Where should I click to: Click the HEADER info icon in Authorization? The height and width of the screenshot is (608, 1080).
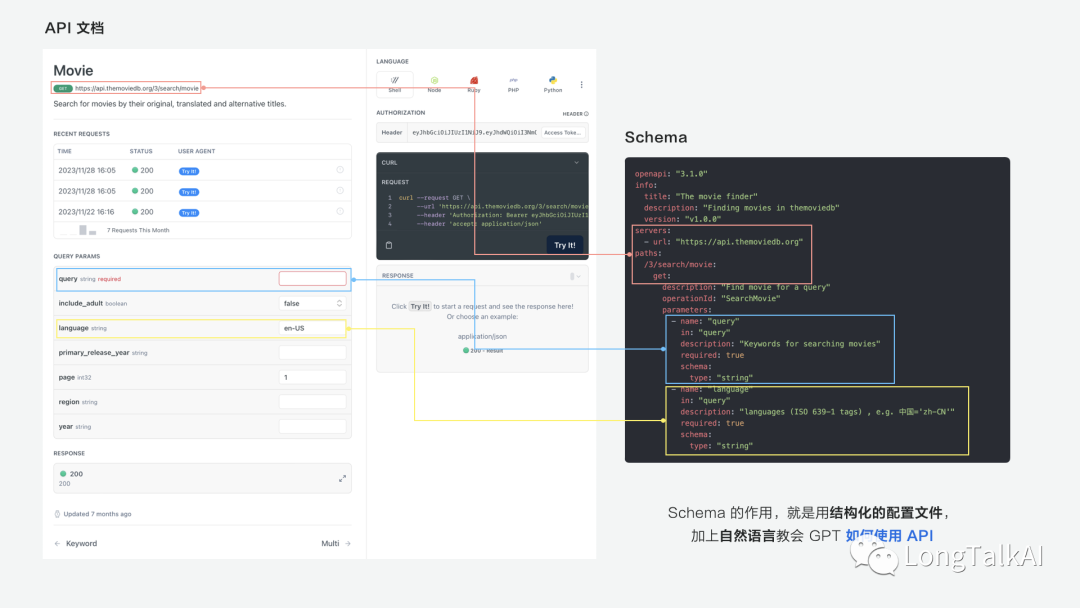coord(586,114)
